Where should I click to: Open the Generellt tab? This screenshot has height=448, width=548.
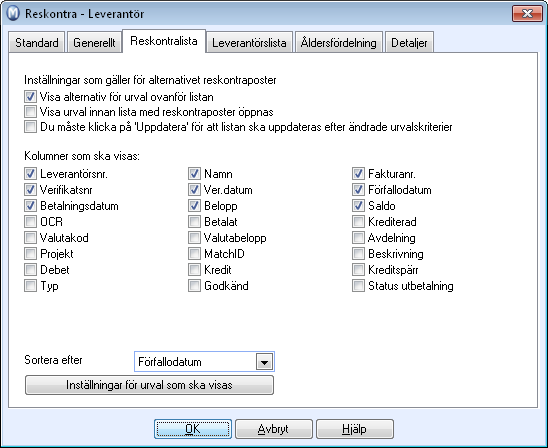94,43
